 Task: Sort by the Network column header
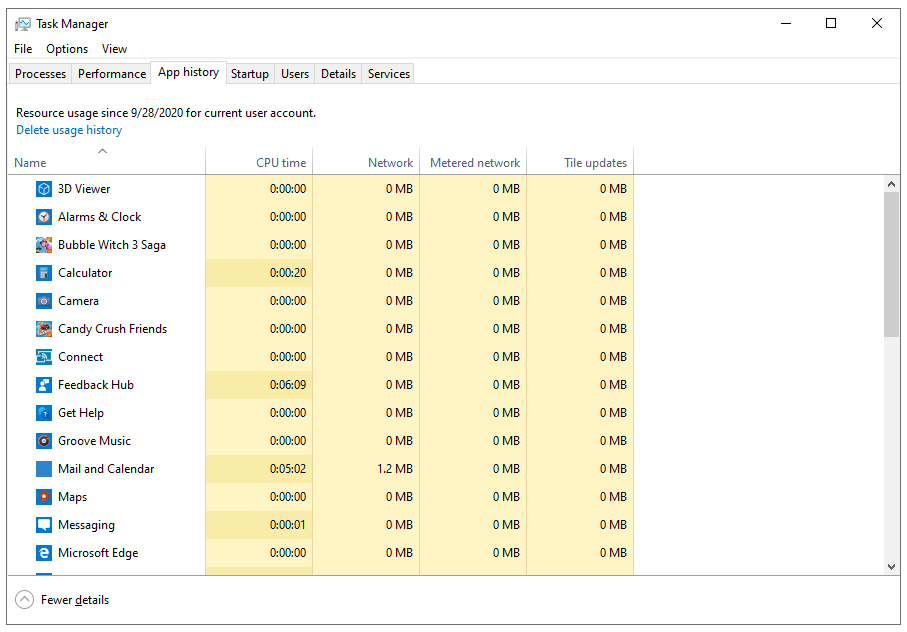click(x=366, y=161)
